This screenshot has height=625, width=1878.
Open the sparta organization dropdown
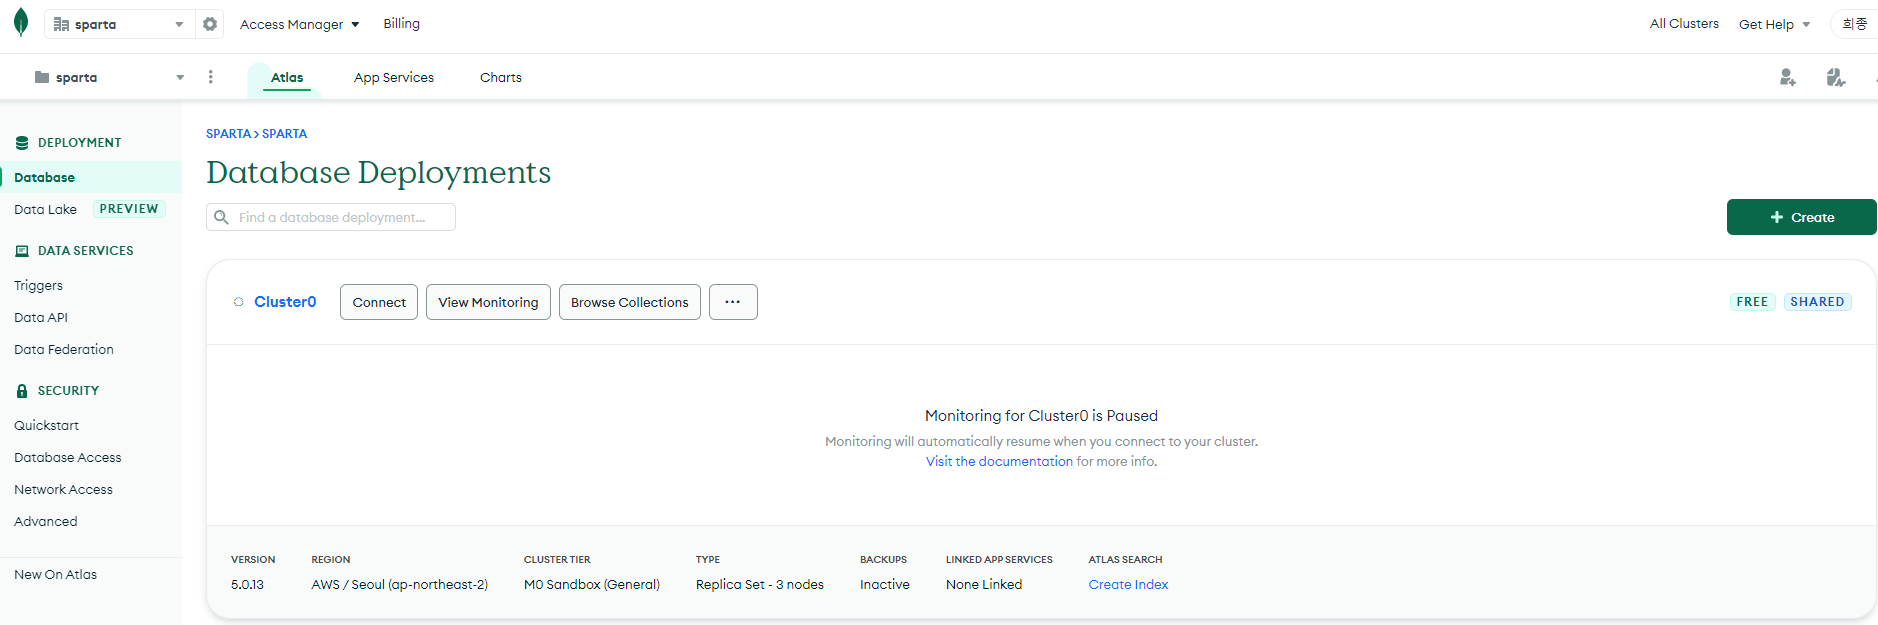pyautogui.click(x=119, y=24)
